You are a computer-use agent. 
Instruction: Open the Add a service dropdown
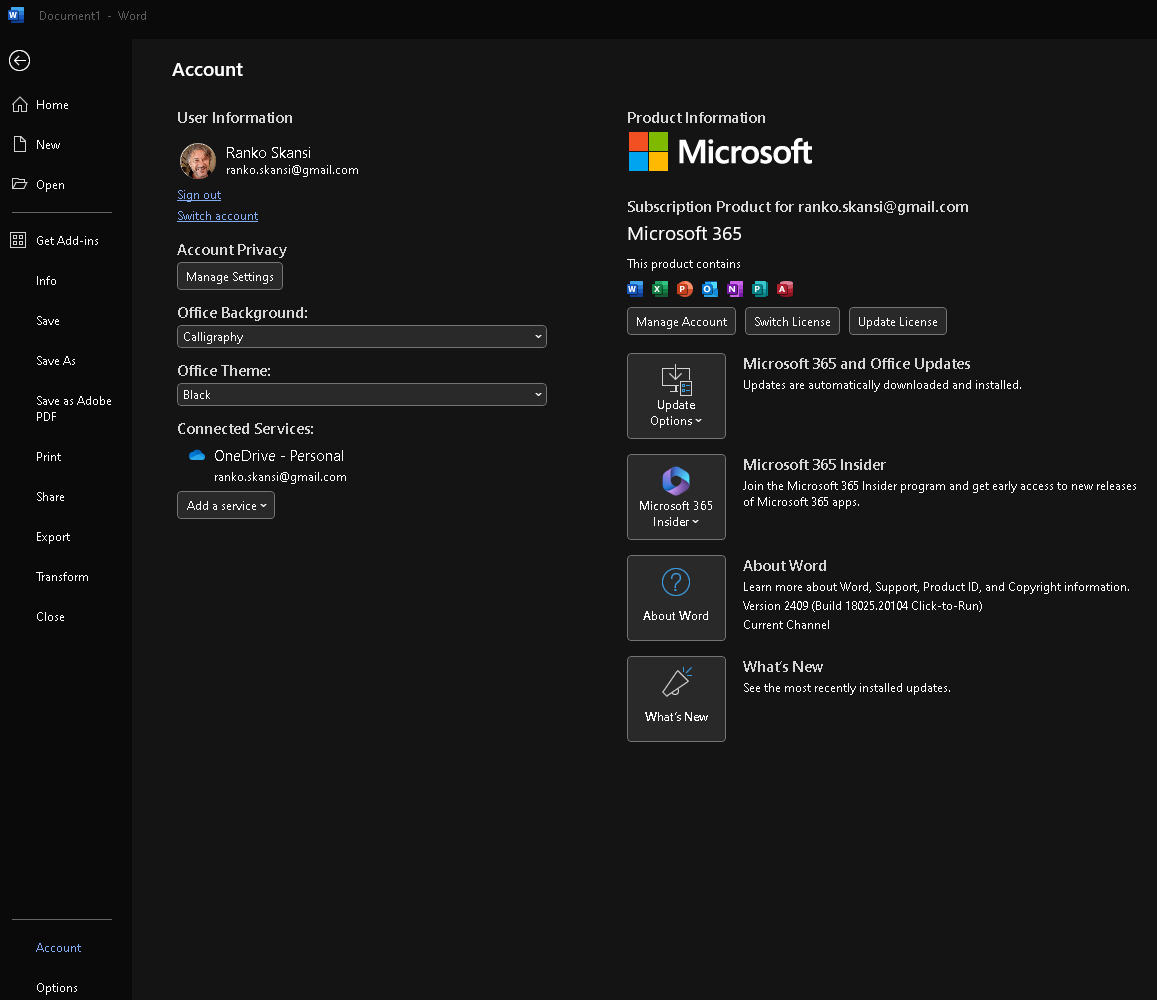(226, 506)
